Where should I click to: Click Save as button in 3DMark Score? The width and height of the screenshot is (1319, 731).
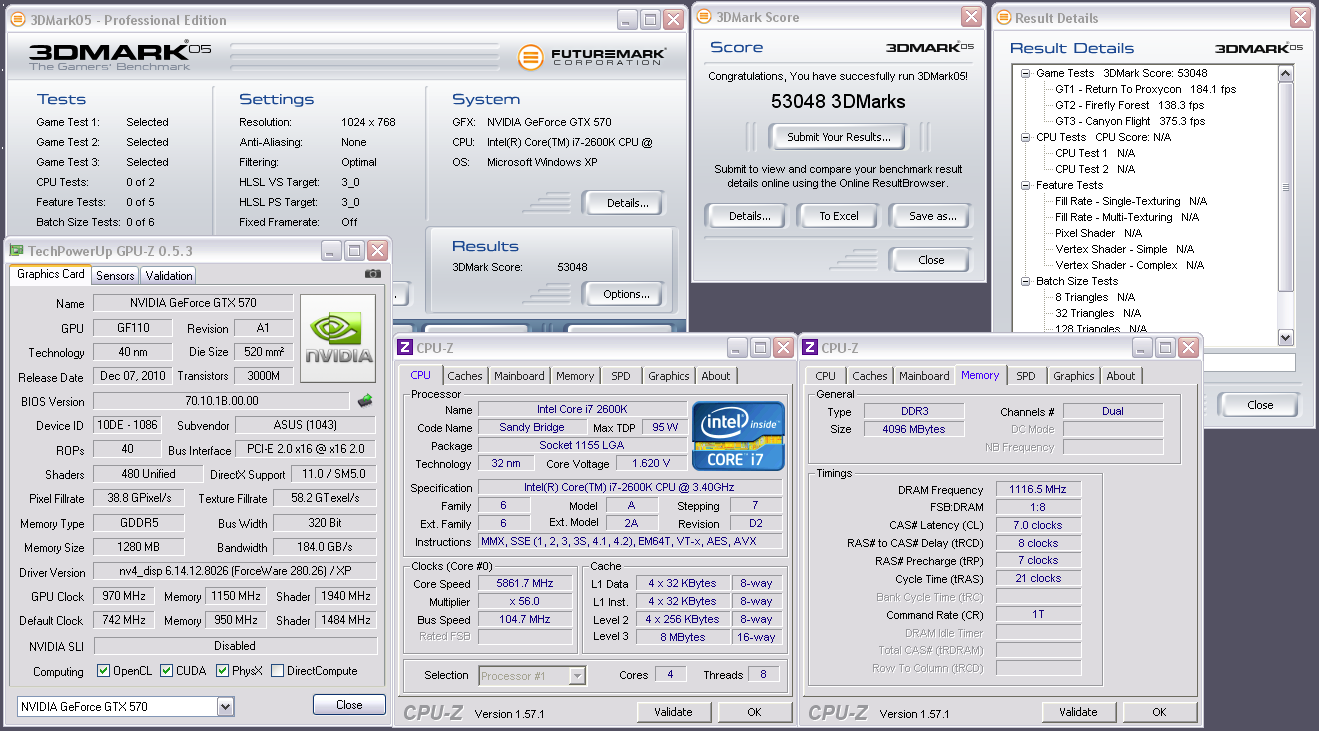[x=933, y=216]
